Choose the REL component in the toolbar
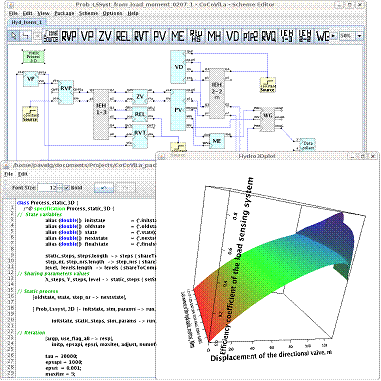The width and height of the screenshot is (381, 381). click(x=123, y=36)
